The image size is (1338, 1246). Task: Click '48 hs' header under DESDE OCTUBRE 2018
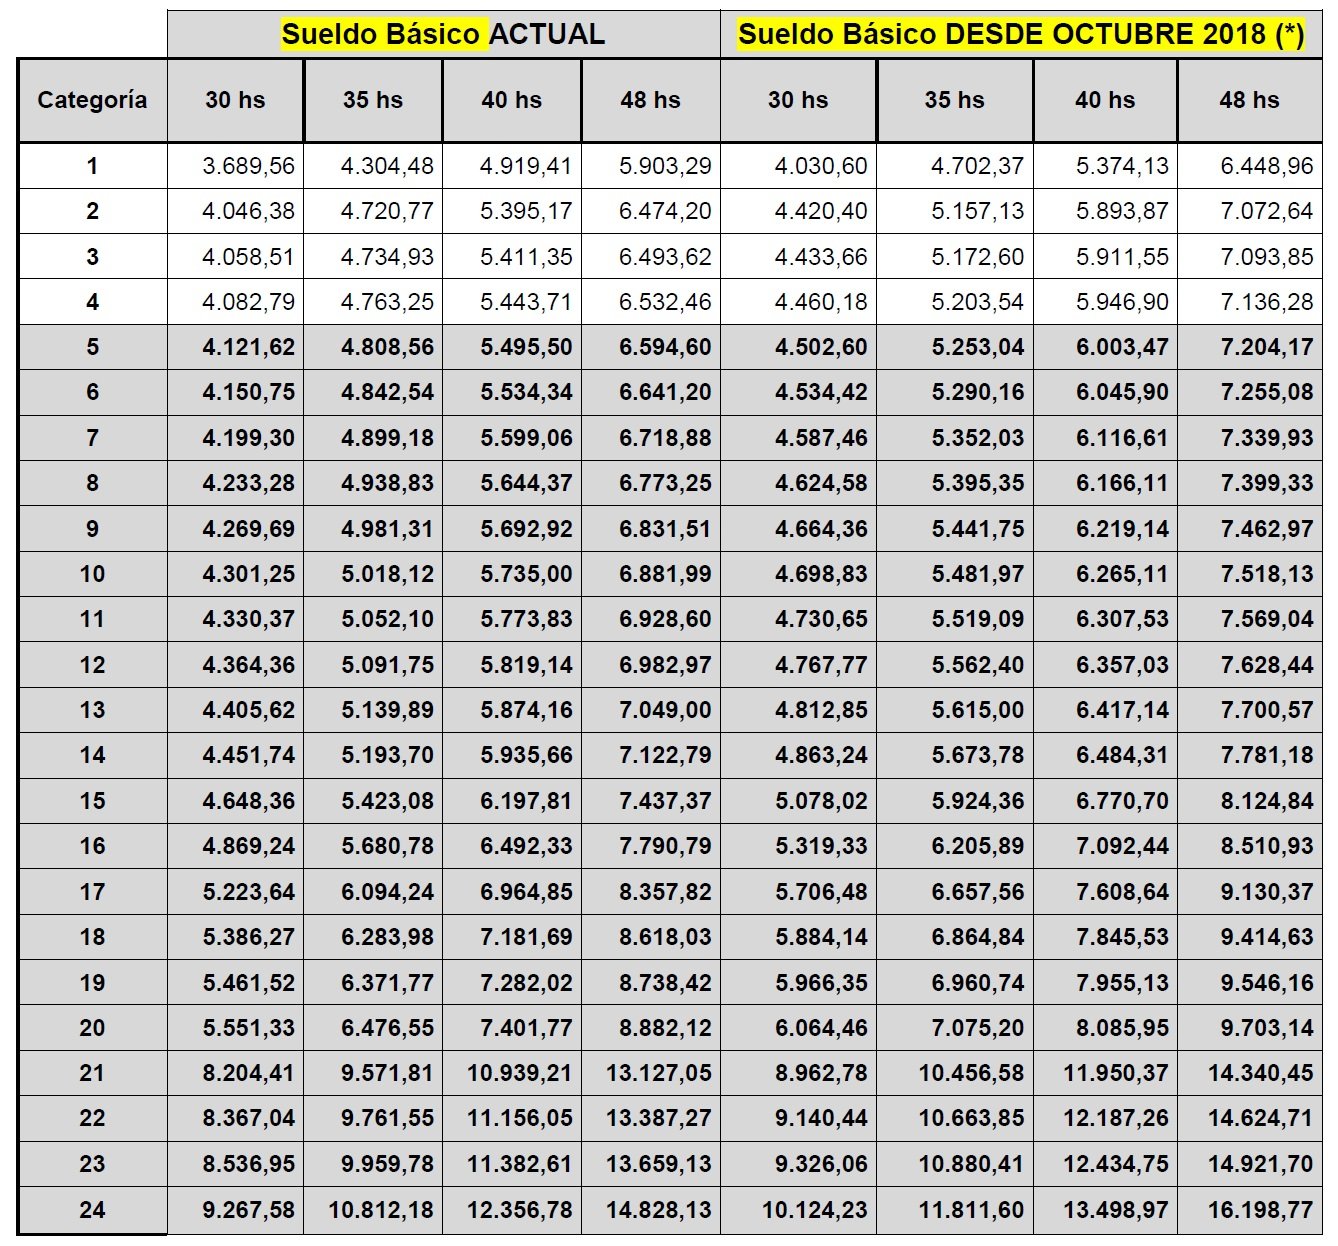(x=1249, y=100)
